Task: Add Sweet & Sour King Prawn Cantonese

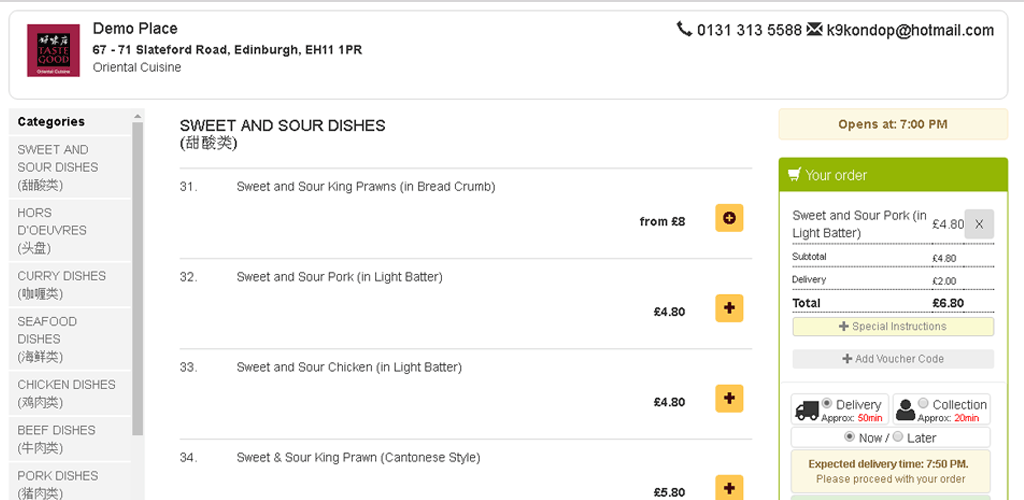Action: pyautogui.click(x=729, y=488)
